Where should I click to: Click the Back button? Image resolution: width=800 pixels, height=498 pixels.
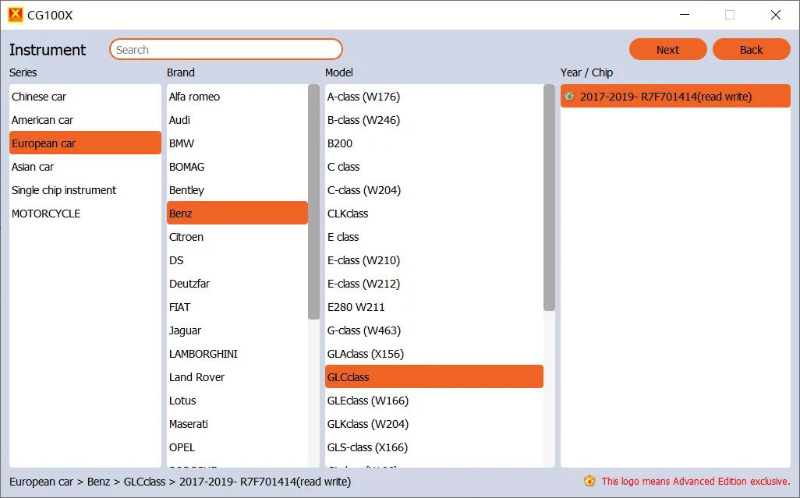pyautogui.click(x=751, y=50)
